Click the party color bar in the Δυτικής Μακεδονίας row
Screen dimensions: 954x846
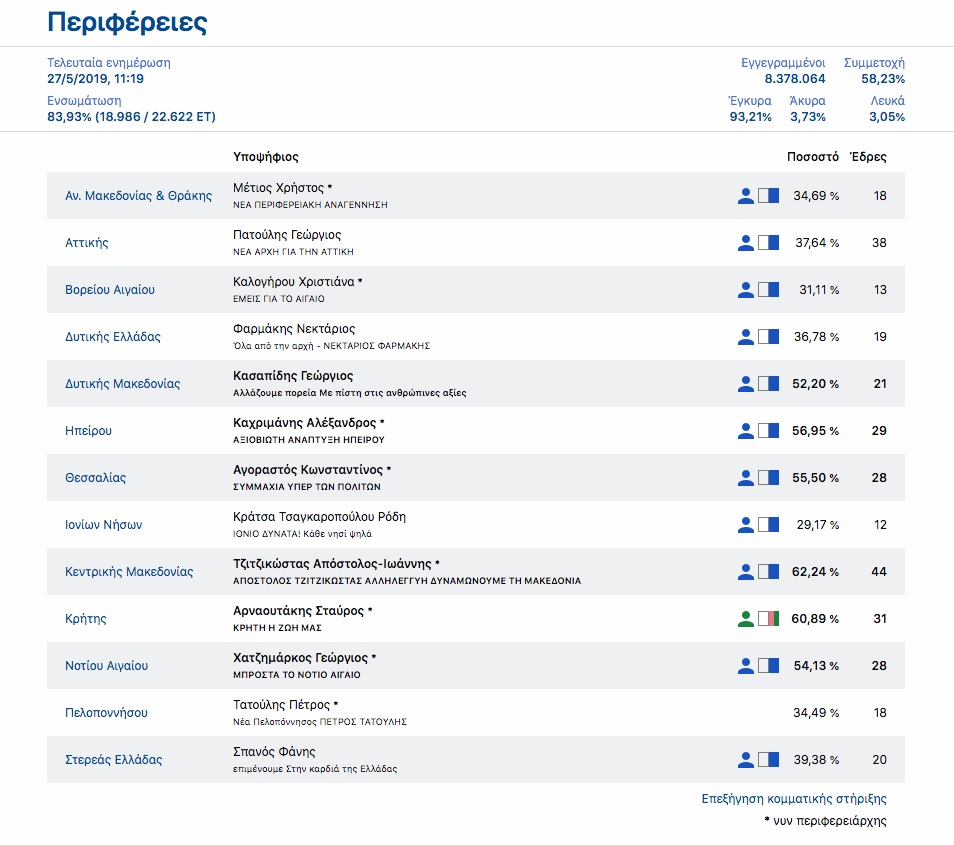pyautogui.click(x=768, y=384)
